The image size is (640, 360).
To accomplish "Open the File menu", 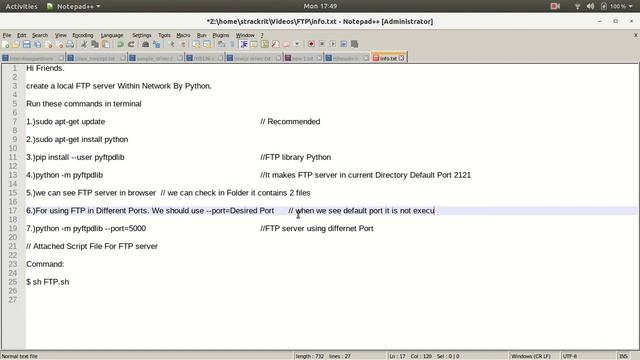I will [x=7, y=36].
